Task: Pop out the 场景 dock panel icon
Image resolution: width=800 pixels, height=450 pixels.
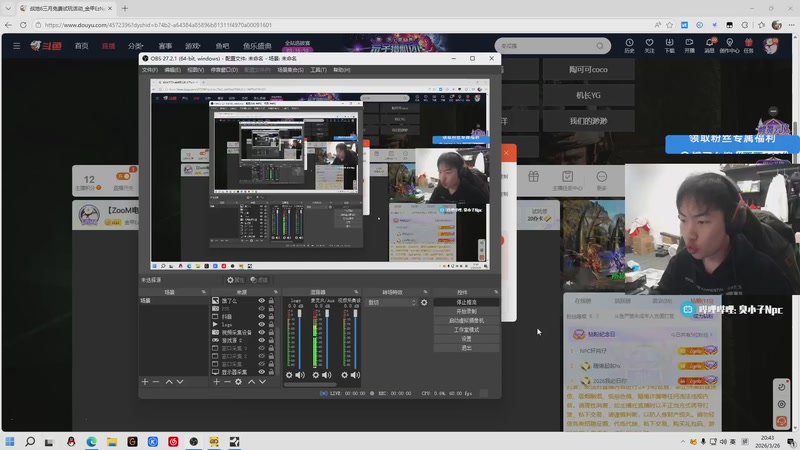Action: click(204, 292)
